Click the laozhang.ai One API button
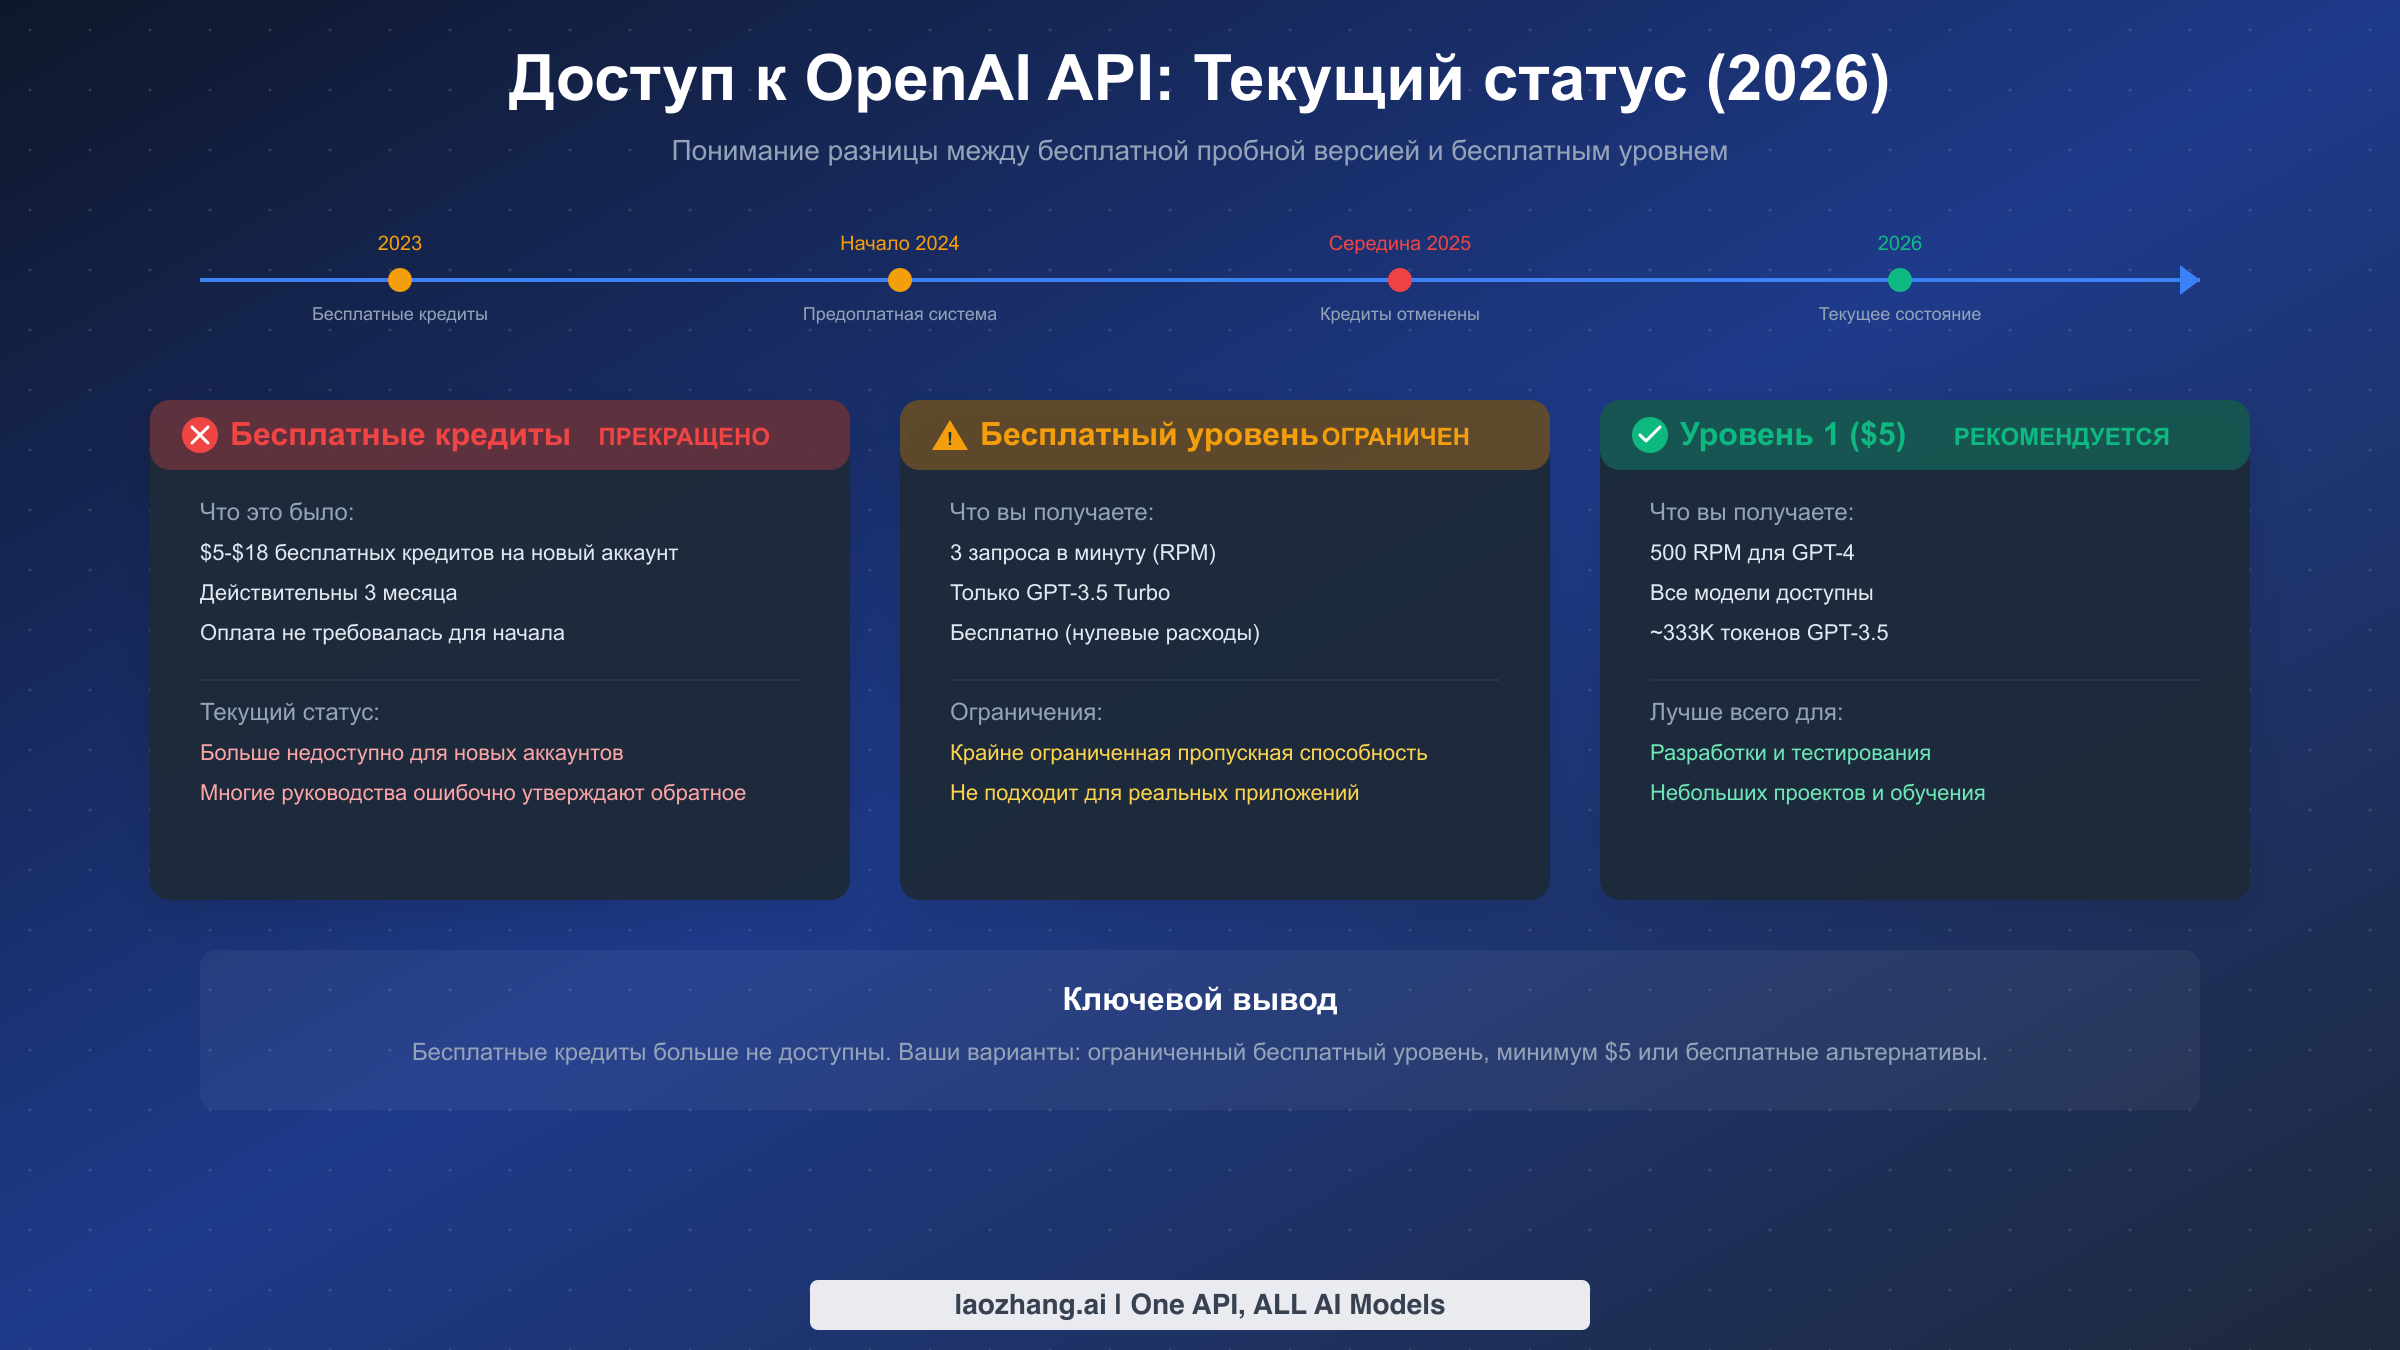The height and width of the screenshot is (1350, 2400). tap(1199, 1304)
